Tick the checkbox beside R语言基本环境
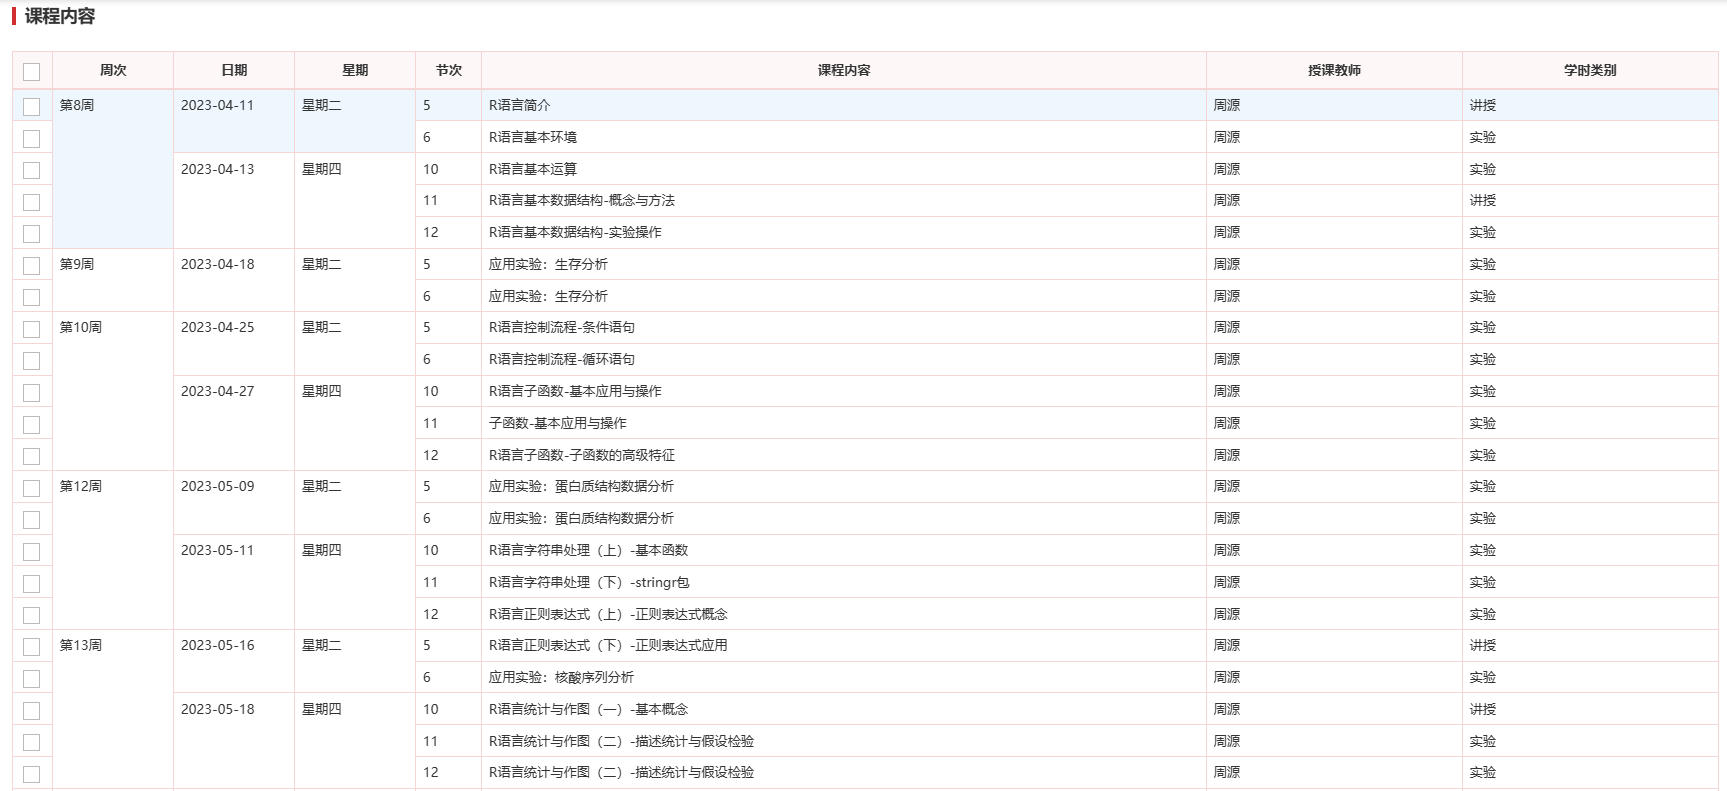This screenshot has height=791, width=1727. pyautogui.click(x=32, y=138)
